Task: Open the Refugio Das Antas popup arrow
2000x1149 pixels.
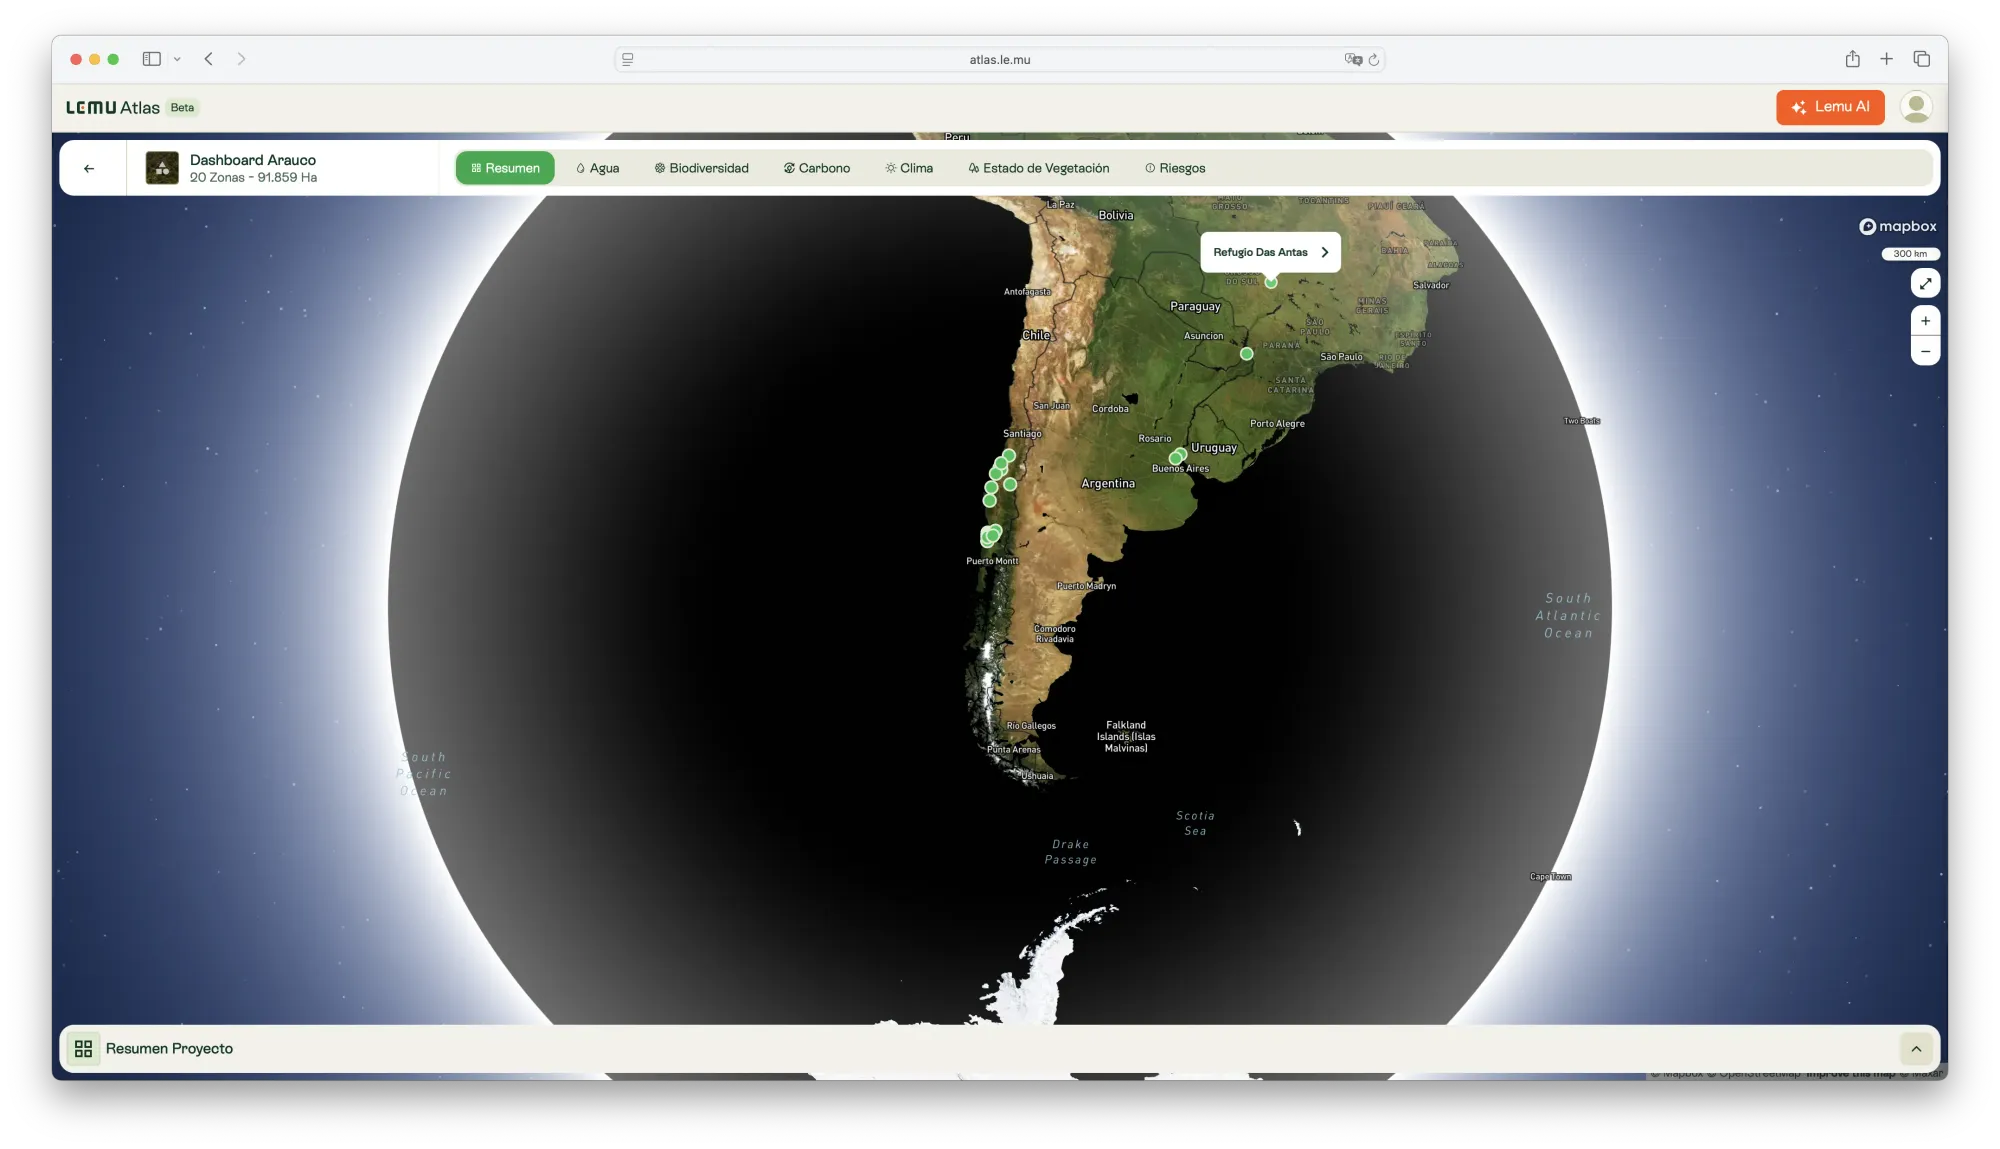Action: [x=1325, y=252]
